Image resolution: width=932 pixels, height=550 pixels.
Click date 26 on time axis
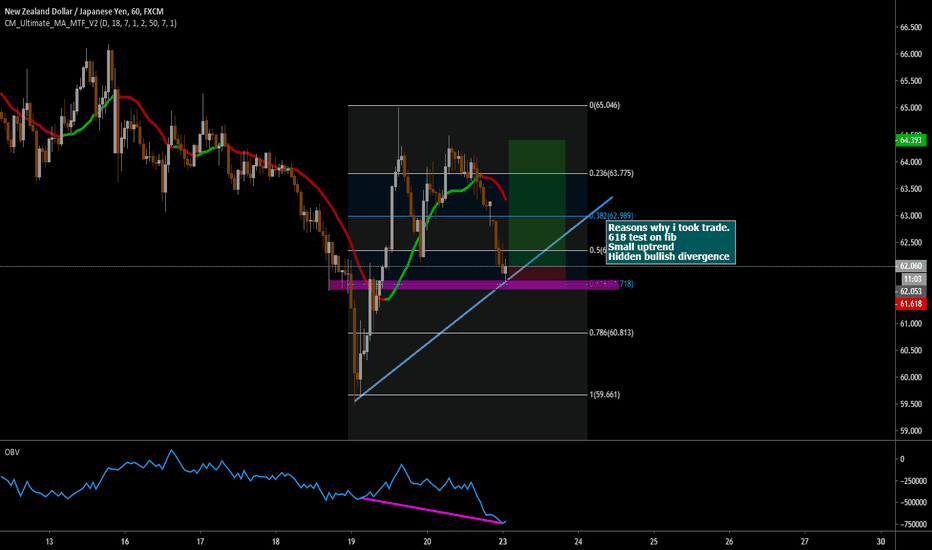729,542
